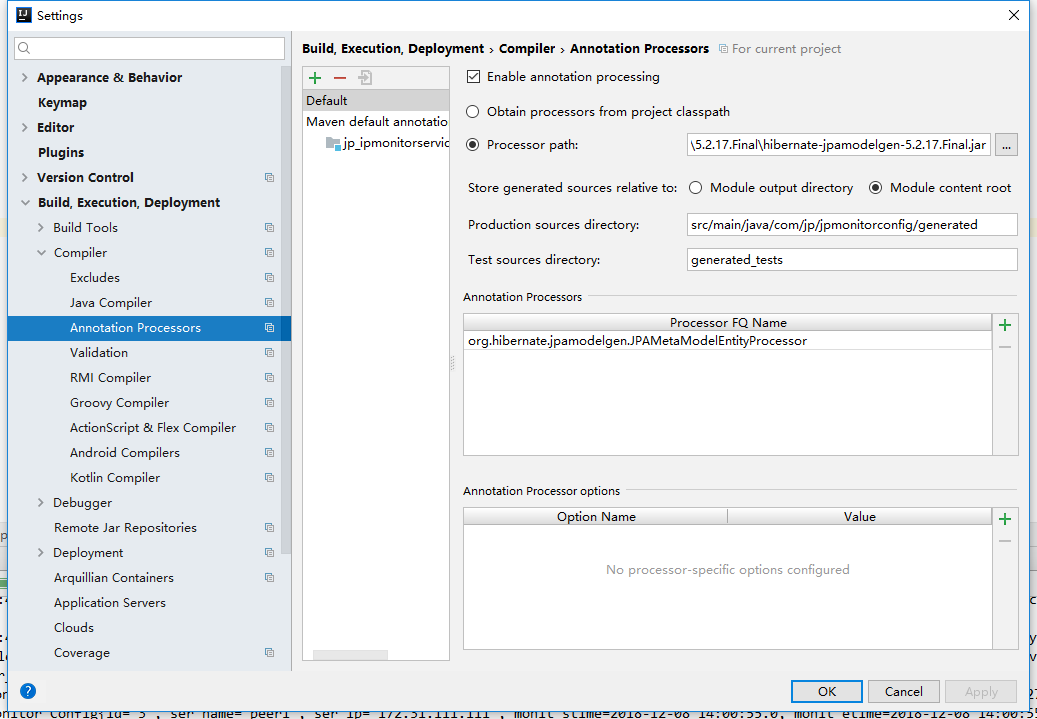Click the Processor path text field
Image resolution: width=1037 pixels, height=719 pixels.
839,145
